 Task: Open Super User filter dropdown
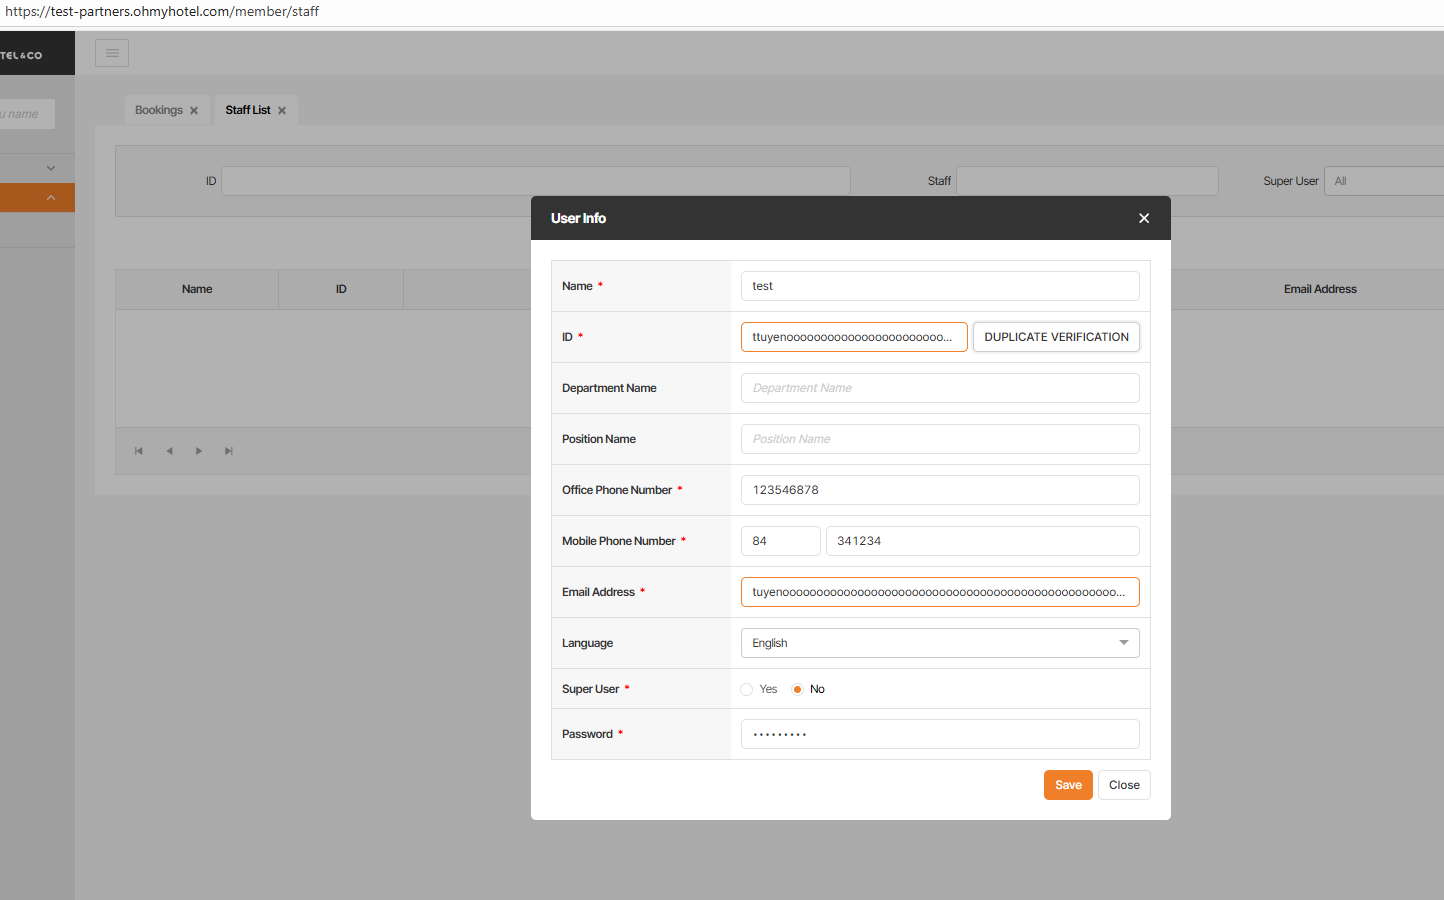(1384, 181)
